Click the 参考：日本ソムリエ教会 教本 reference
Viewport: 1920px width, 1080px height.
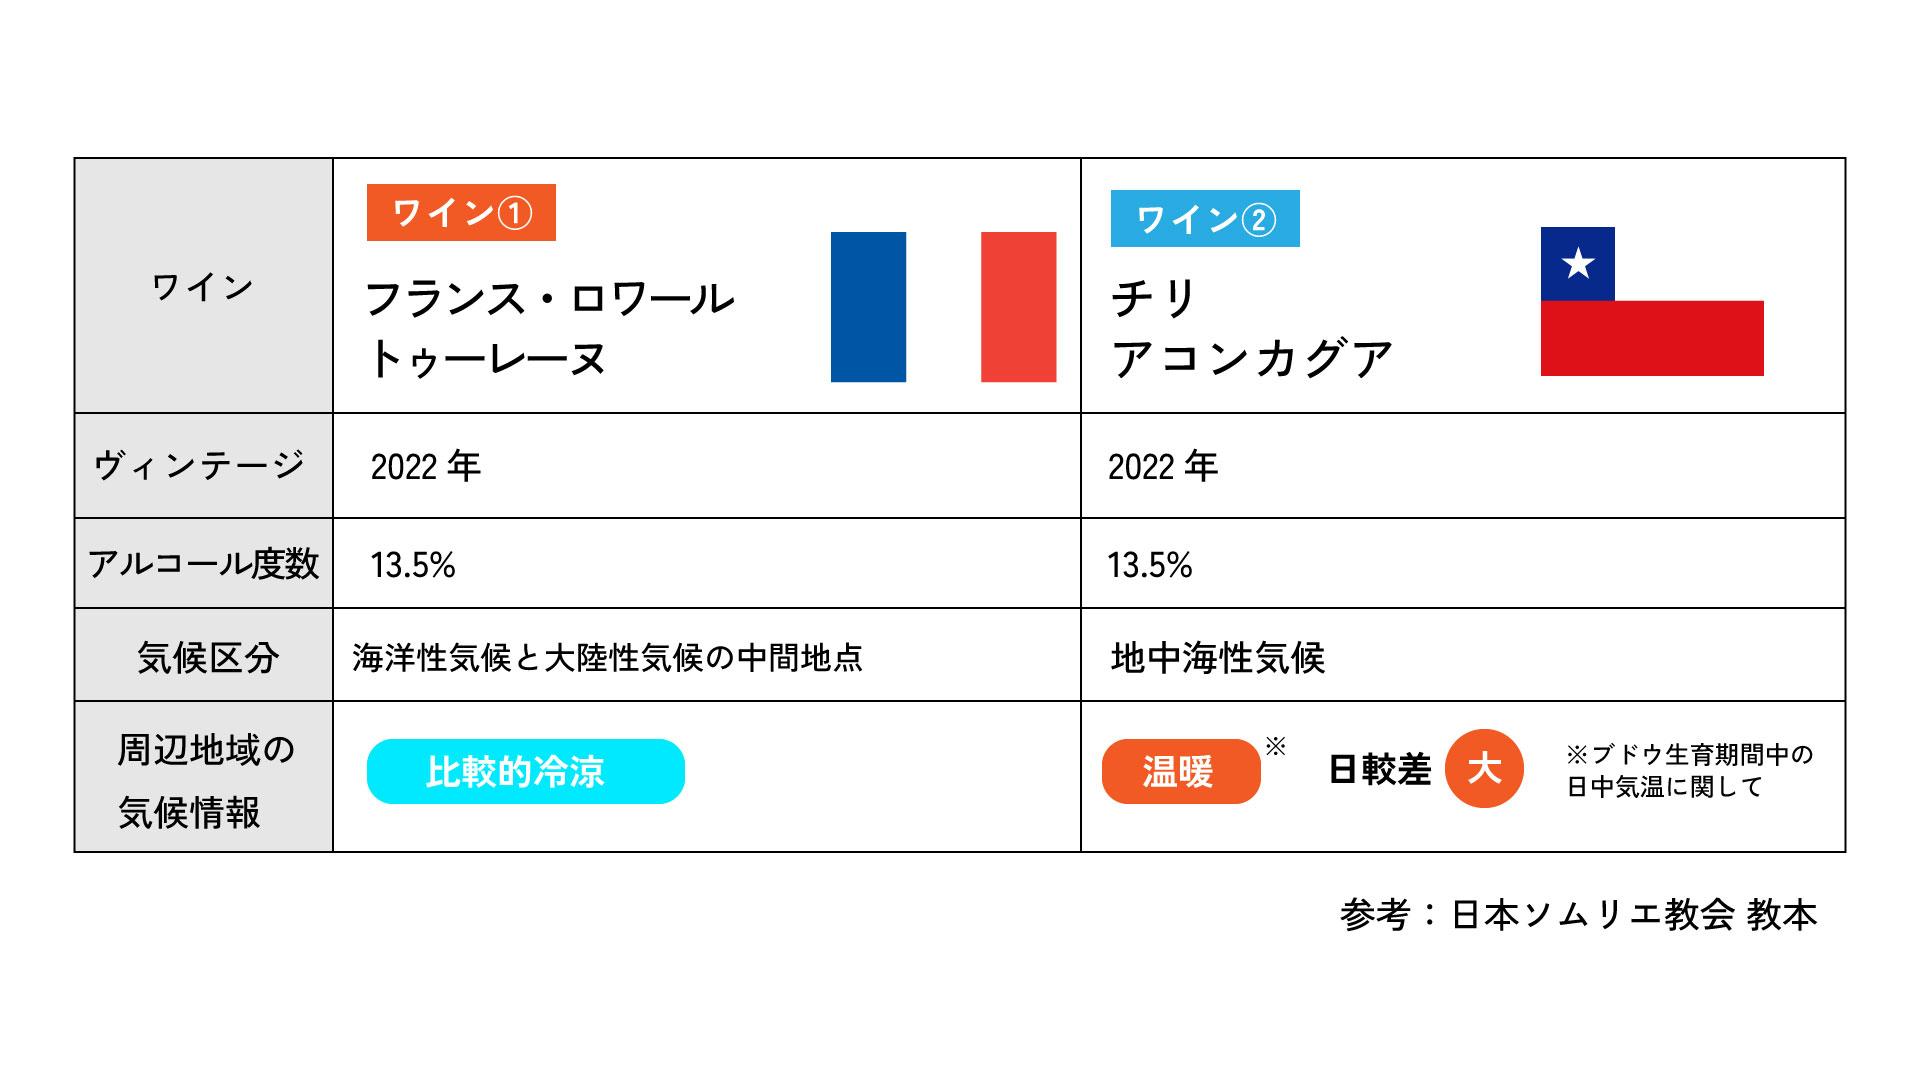(x=1579, y=915)
